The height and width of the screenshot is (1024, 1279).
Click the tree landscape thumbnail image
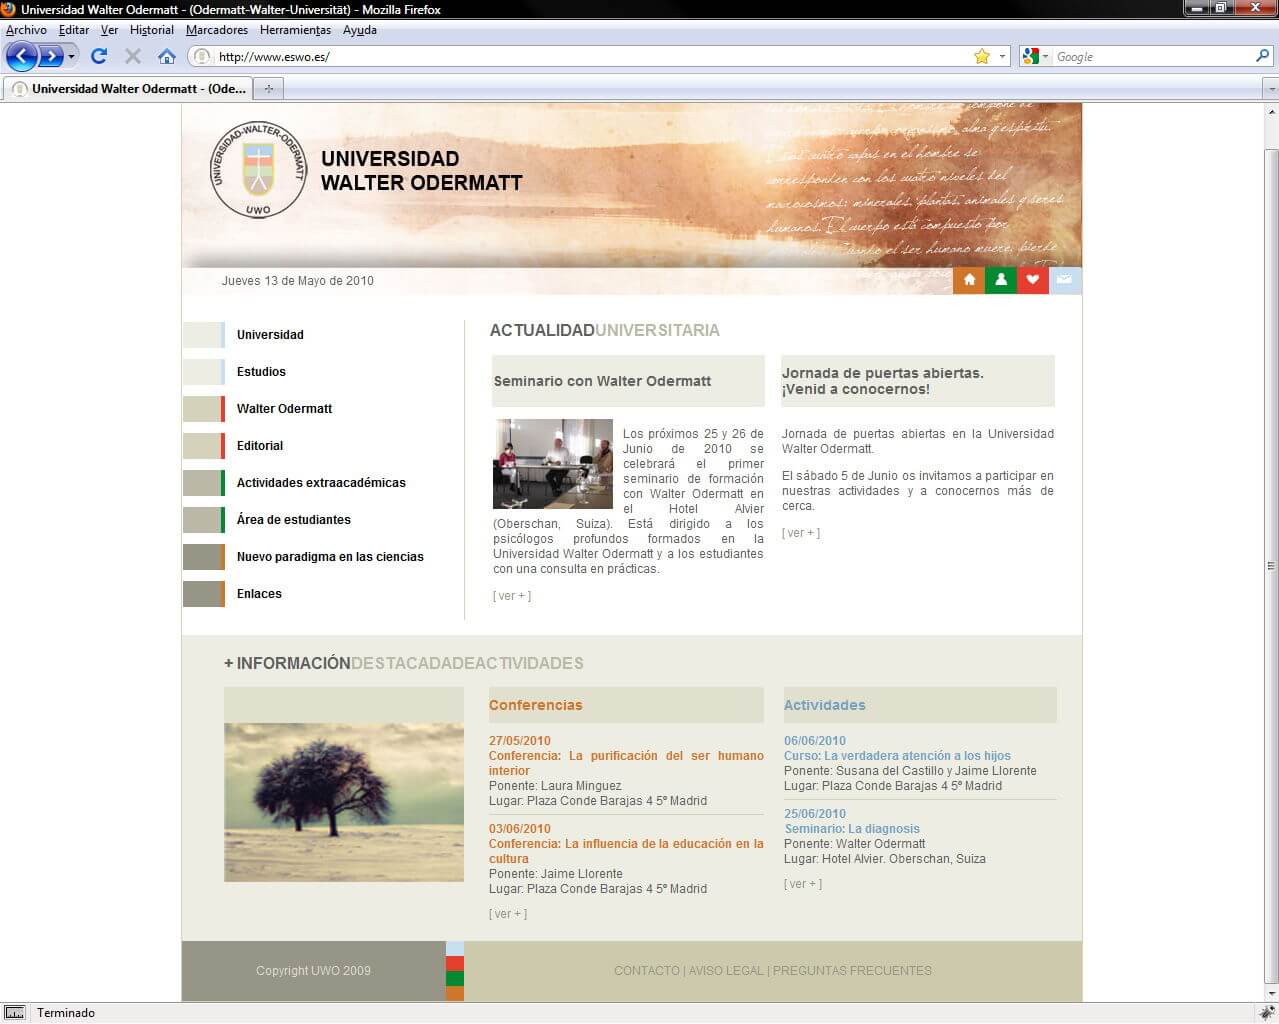click(344, 802)
